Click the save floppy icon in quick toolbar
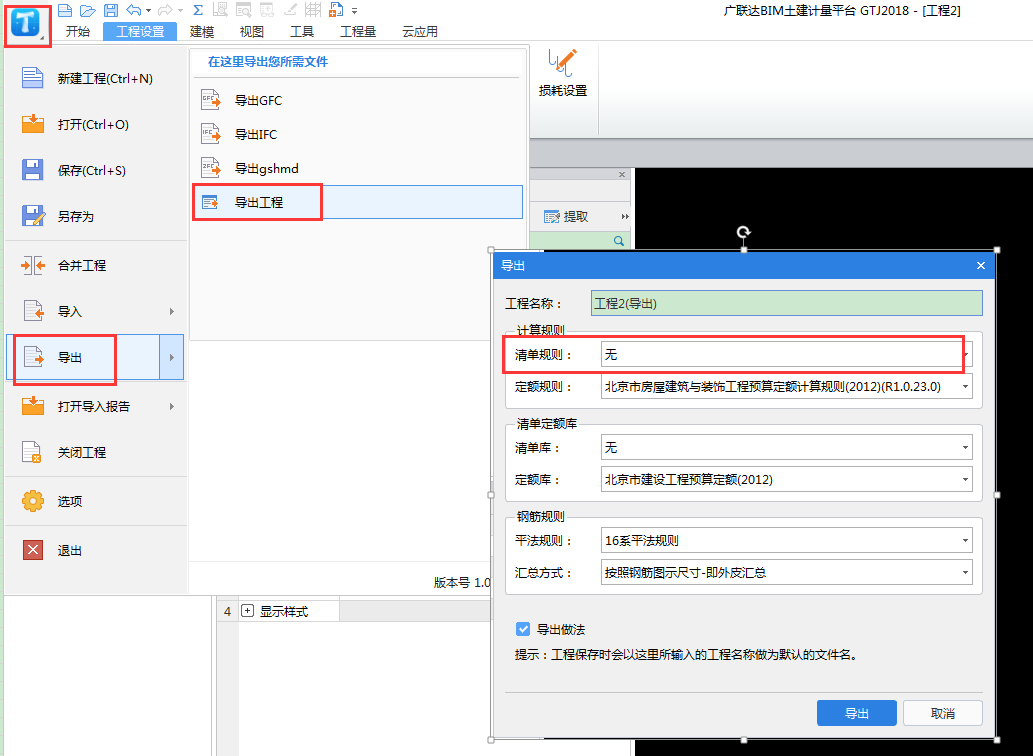 click(111, 10)
